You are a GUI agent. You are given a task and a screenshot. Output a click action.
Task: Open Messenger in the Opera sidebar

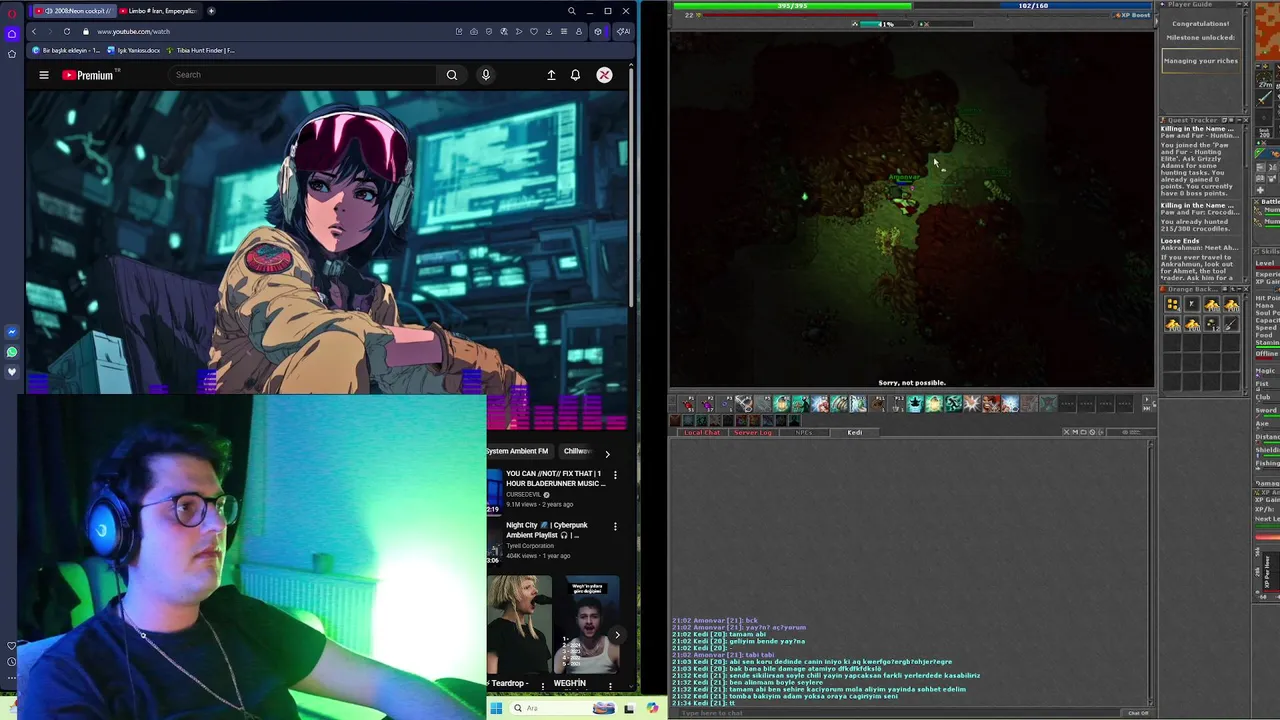pos(11,332)
